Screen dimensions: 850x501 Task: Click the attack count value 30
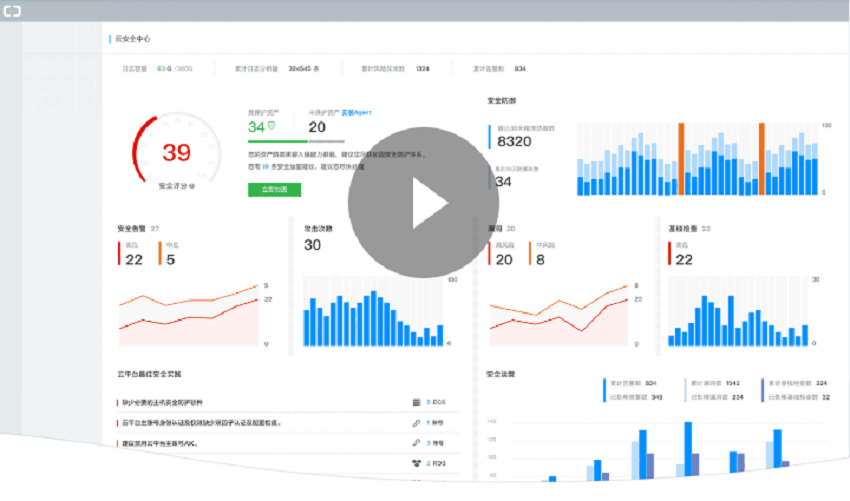tap(312, 245)
